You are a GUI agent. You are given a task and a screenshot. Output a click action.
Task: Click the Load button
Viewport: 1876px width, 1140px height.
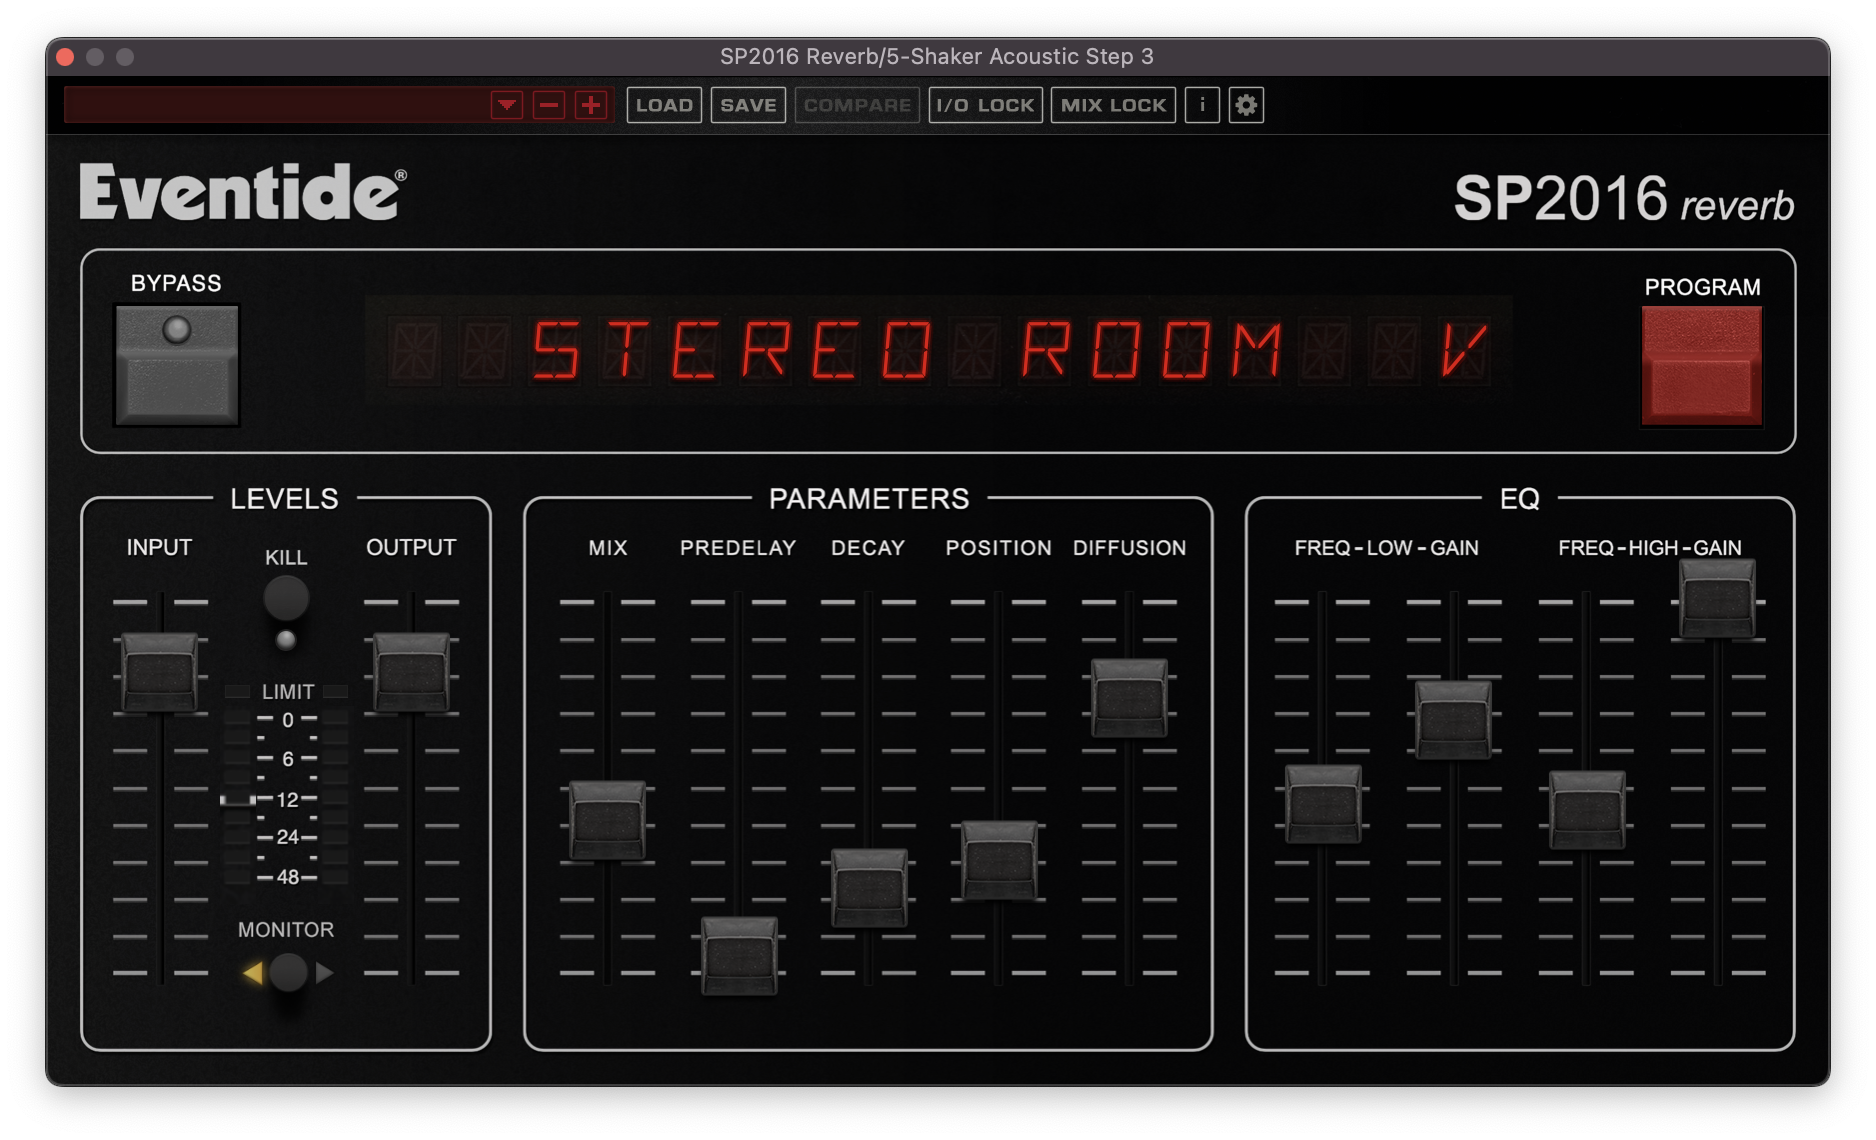pos(664,105)
